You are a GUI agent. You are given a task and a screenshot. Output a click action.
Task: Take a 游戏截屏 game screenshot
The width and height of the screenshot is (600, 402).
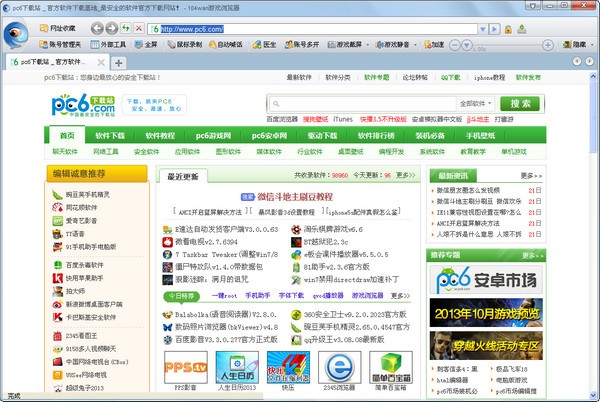[x=345, y=45]
